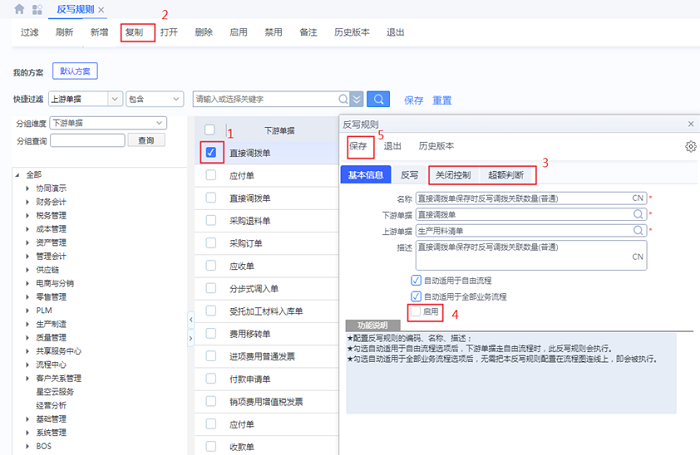Open the 上游单据 quick filter dropdown
Screen dimensions: 700x455
pos(114,99)
